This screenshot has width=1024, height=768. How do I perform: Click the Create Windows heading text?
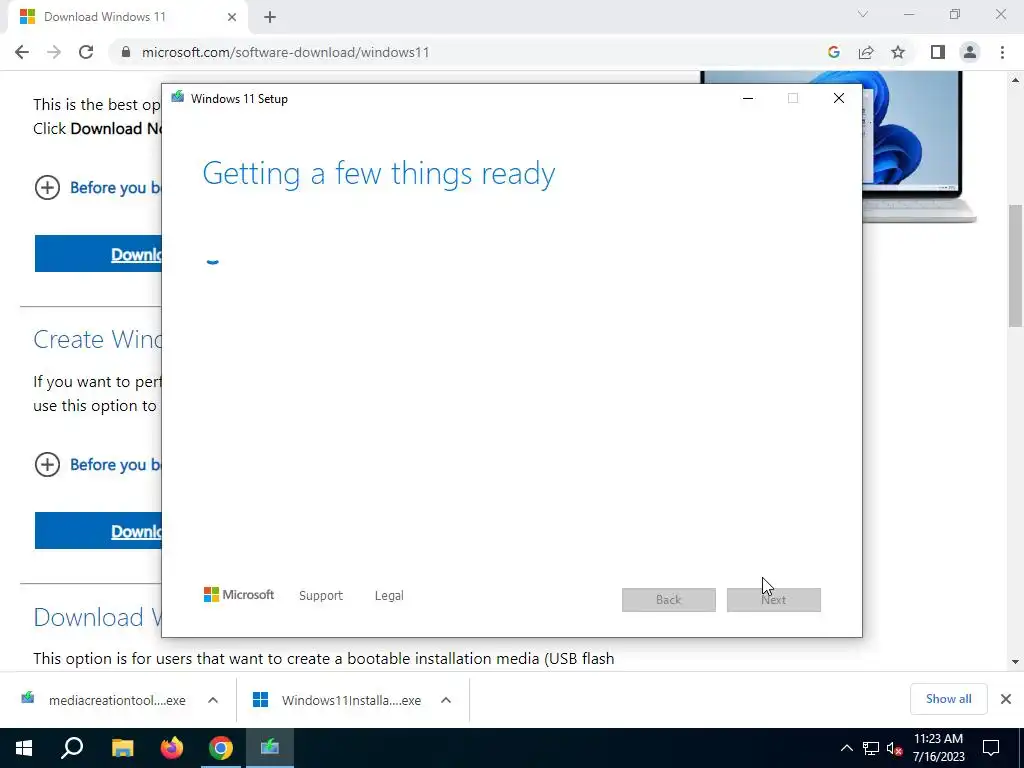pos(97,340)
